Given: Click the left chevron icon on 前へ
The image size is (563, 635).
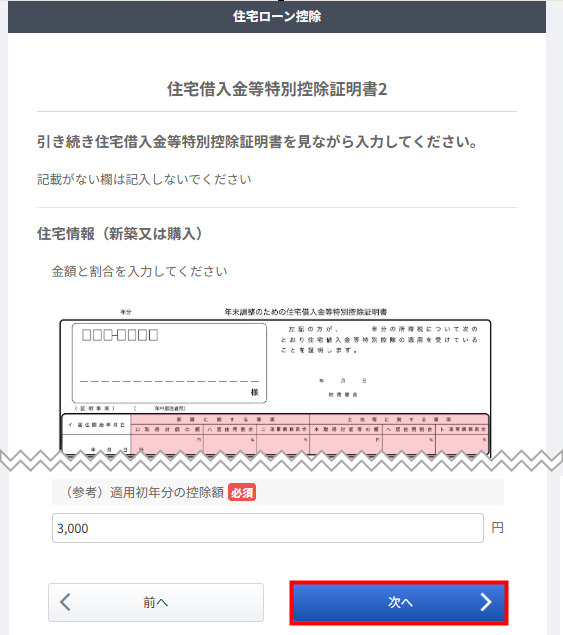Looking at the screenshot, I should click(x=65, y=602).
